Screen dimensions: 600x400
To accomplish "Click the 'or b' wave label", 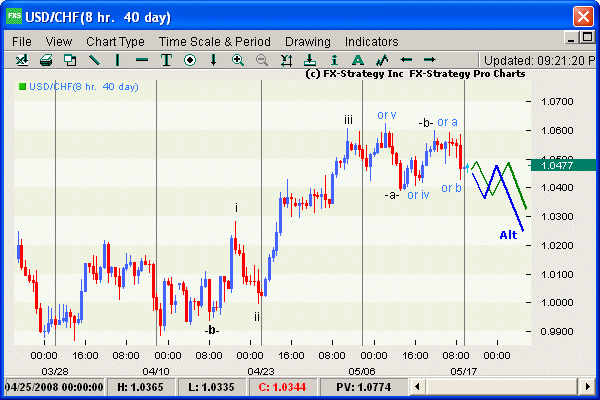I will [452, 188].
